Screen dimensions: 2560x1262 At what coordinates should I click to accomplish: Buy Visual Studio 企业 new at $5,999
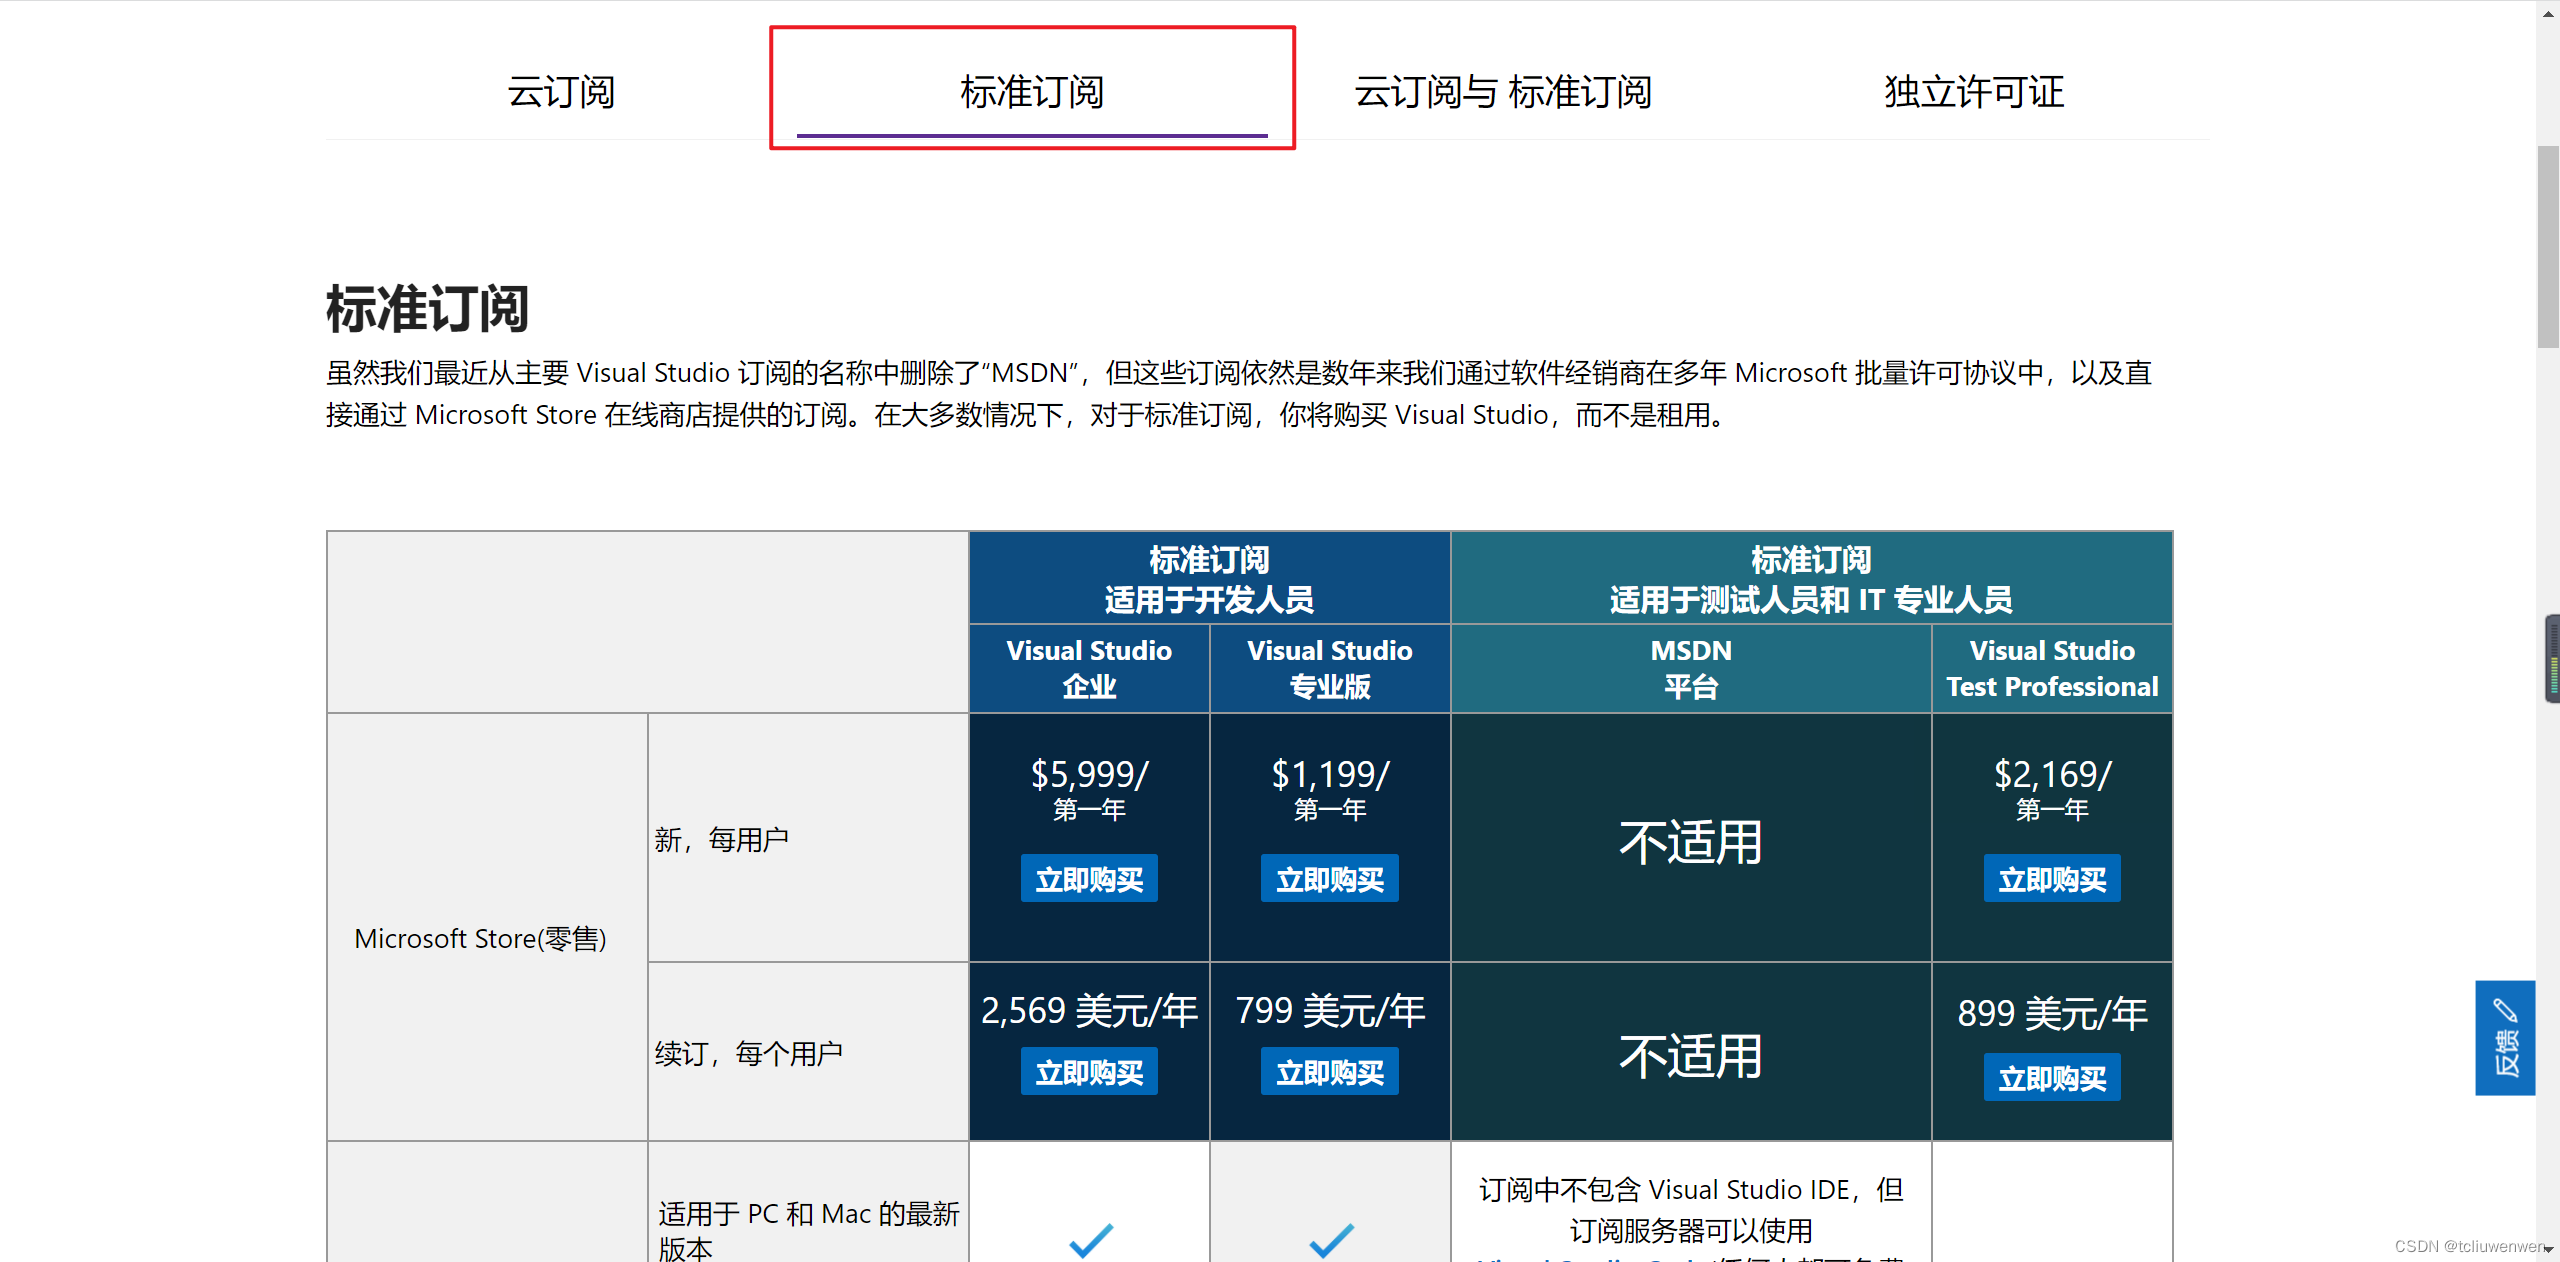pyautogui.click(x=1089, y=879)
